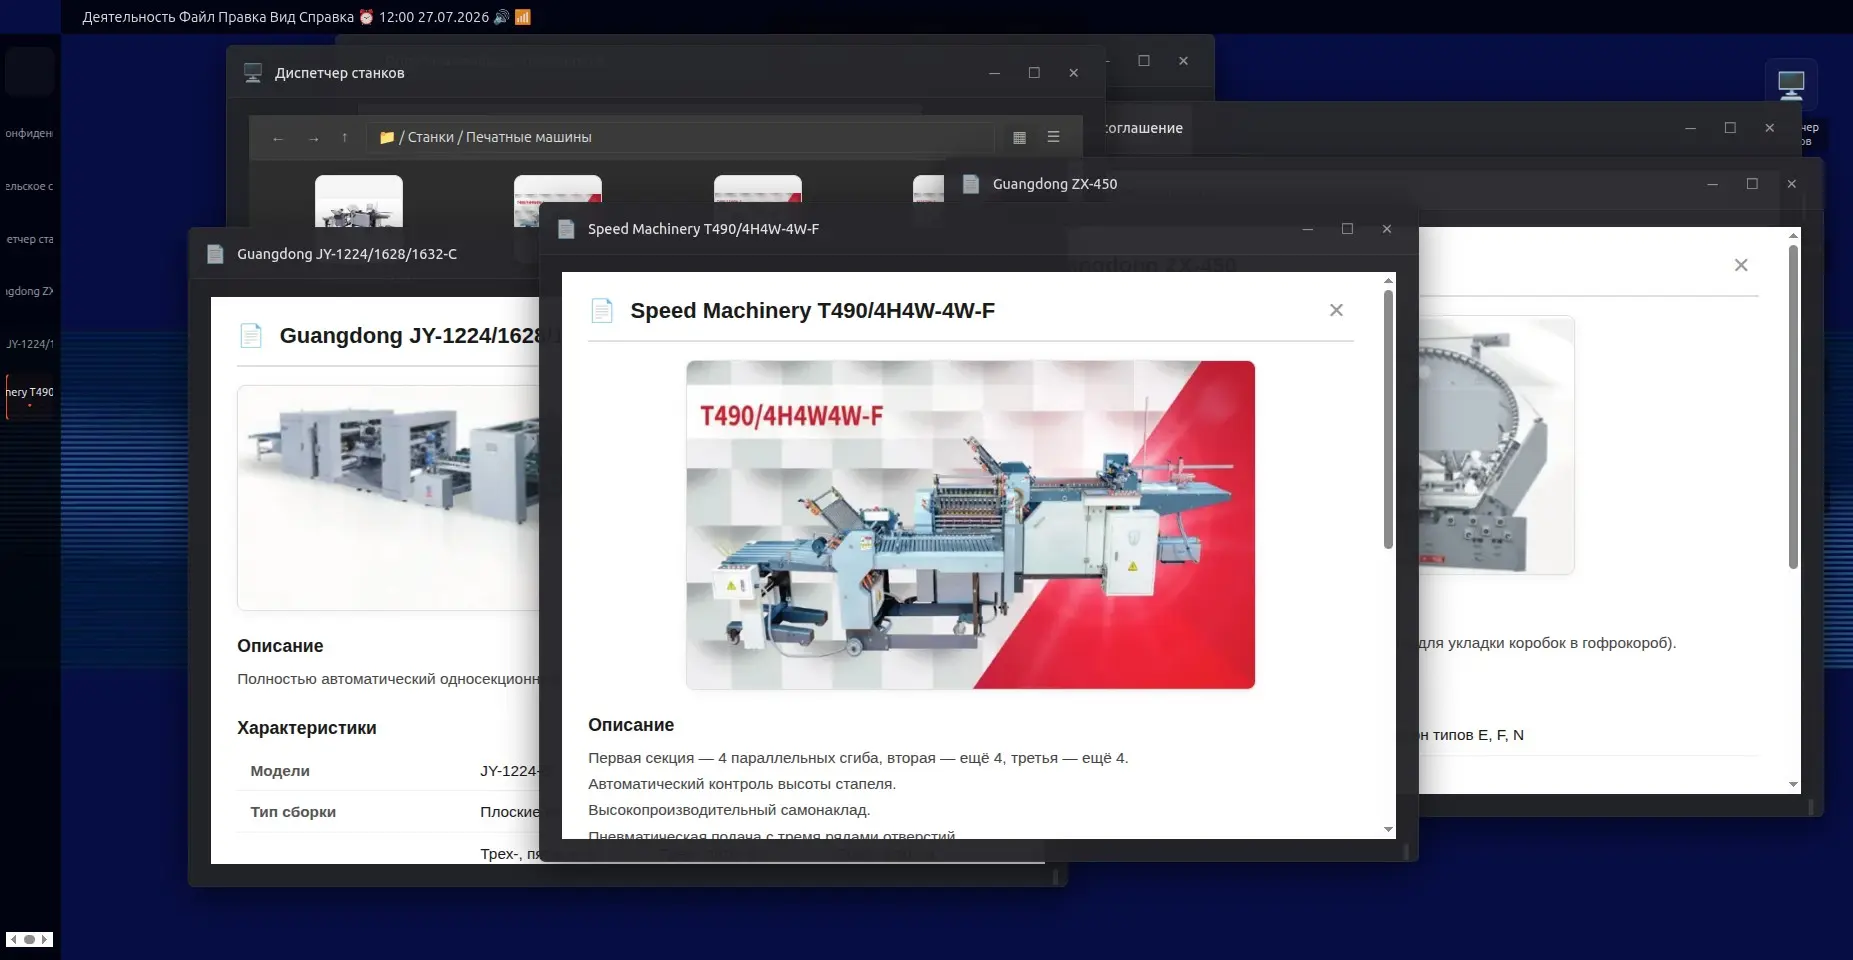
Task: Click the Тип сборки row label
Action: click(x=293, y=812)
